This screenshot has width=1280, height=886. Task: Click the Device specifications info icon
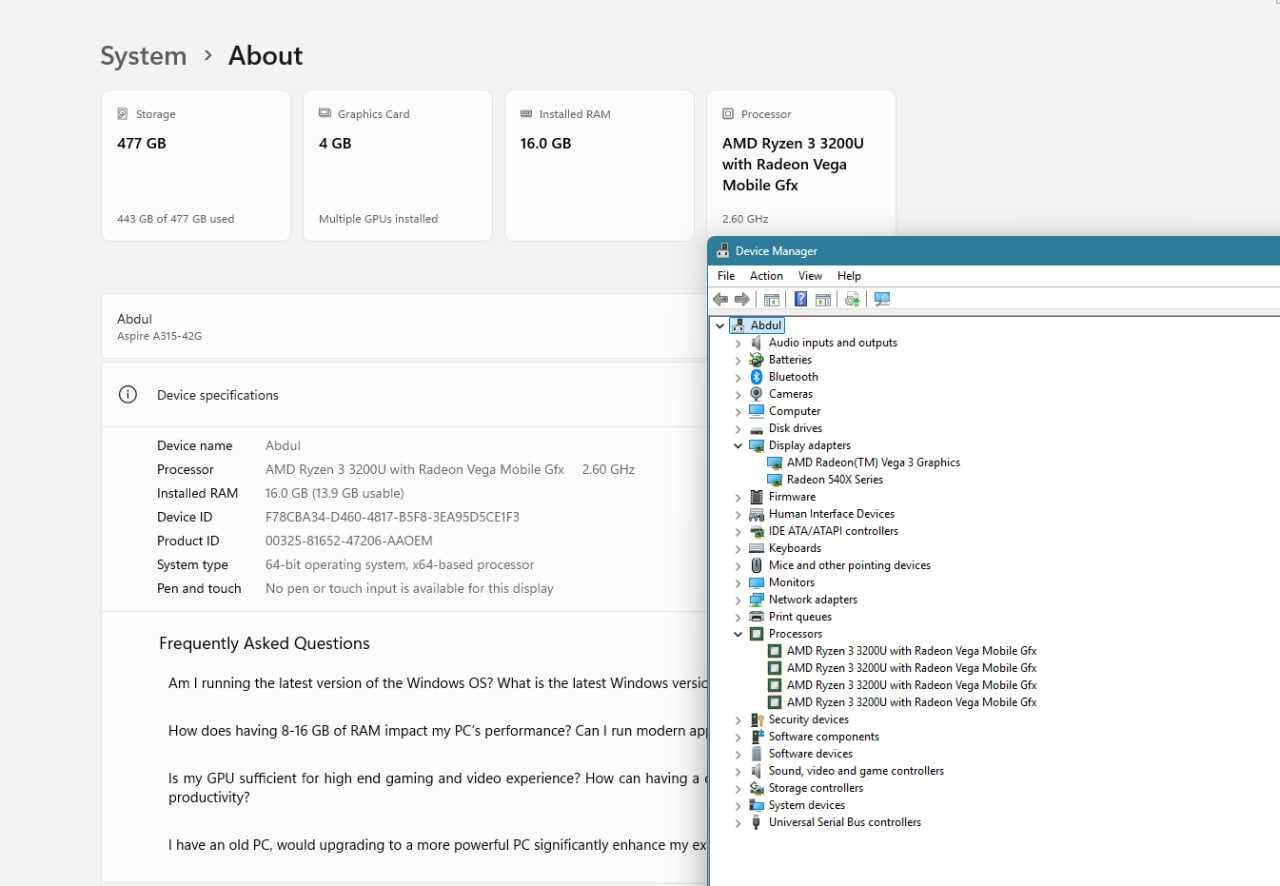pyautogui.click(x=128, y=395)
